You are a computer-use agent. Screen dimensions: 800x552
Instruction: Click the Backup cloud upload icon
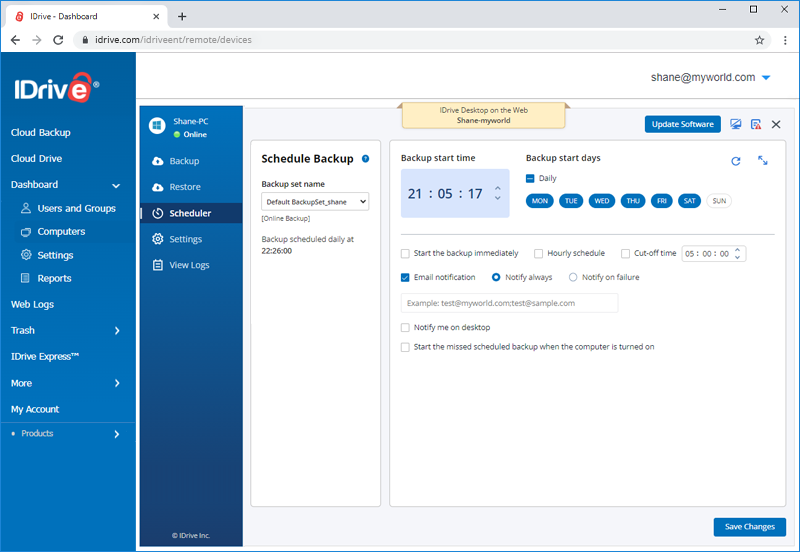tap(158, 161)
